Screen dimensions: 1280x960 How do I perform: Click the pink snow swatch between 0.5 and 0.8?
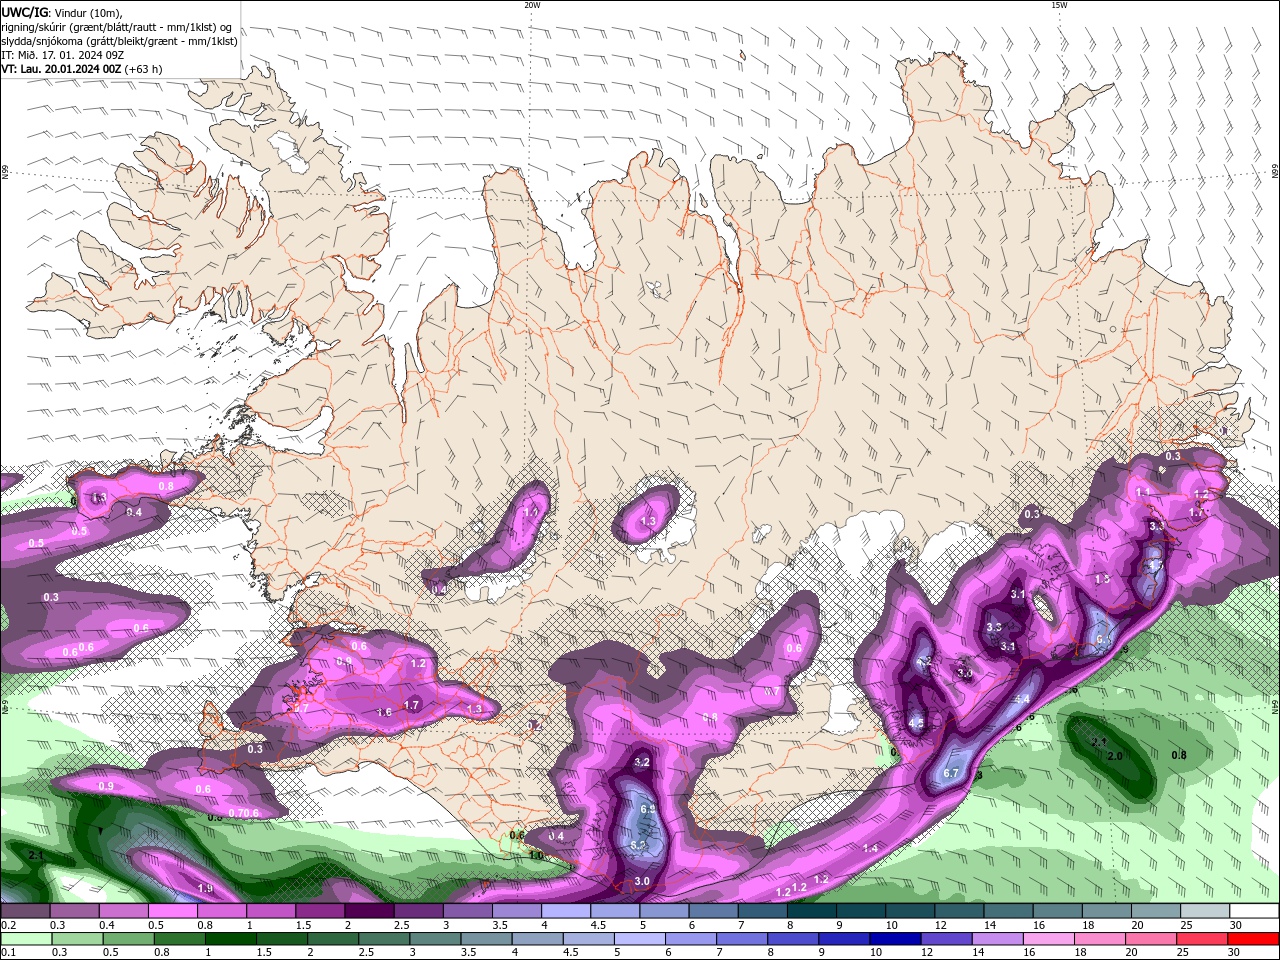tap(172, 911)
